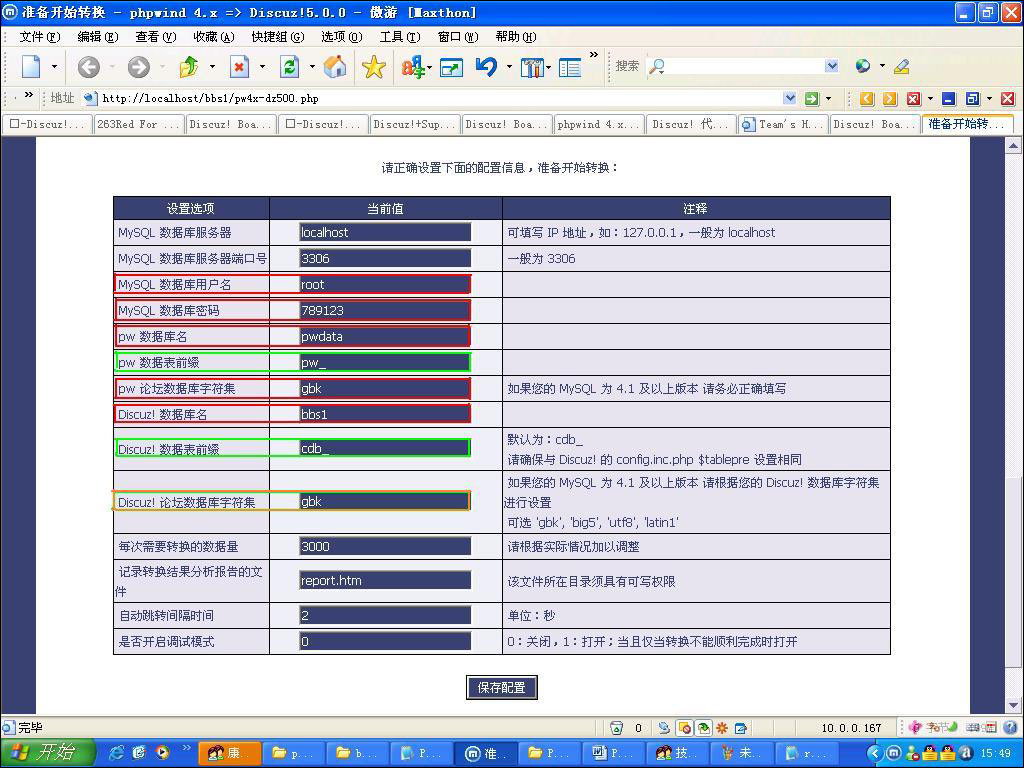Click the report file field report.htm
The height and width of the screenshot is (768, 1024).
click(385, 581)
